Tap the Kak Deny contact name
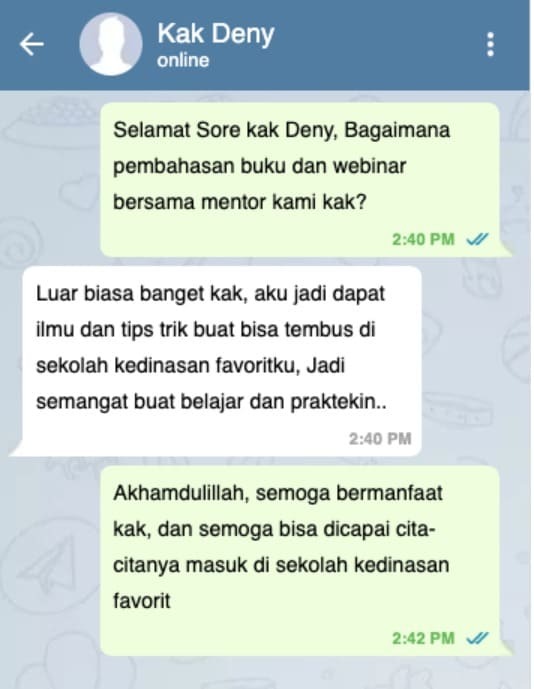 tap(216, 34)
